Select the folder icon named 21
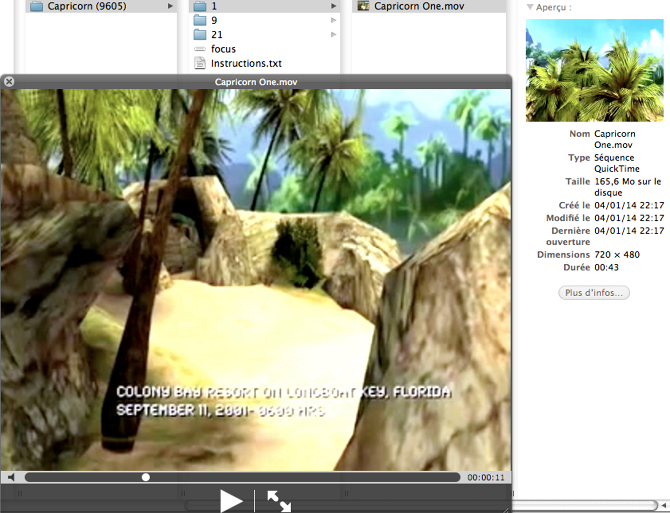This screenshot has width=670, height=513. (x=199, y=35)
